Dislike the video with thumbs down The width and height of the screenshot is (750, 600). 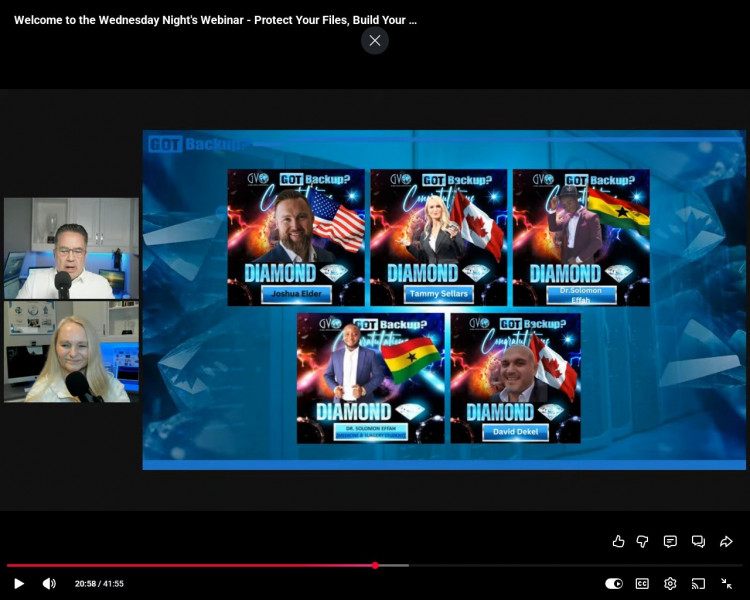click(x=643, y=541)
